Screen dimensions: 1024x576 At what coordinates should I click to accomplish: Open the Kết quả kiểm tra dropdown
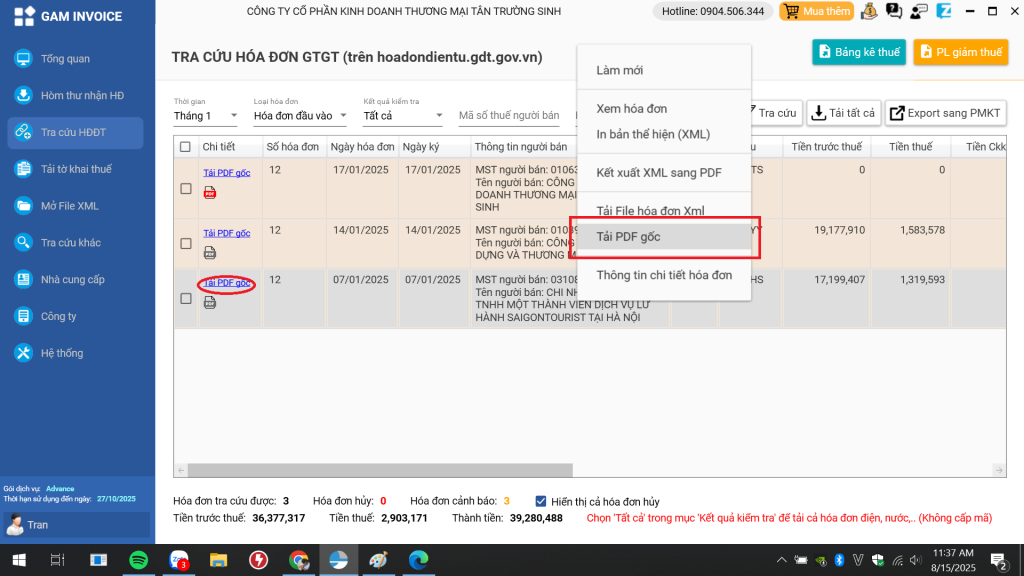[405, 116]
